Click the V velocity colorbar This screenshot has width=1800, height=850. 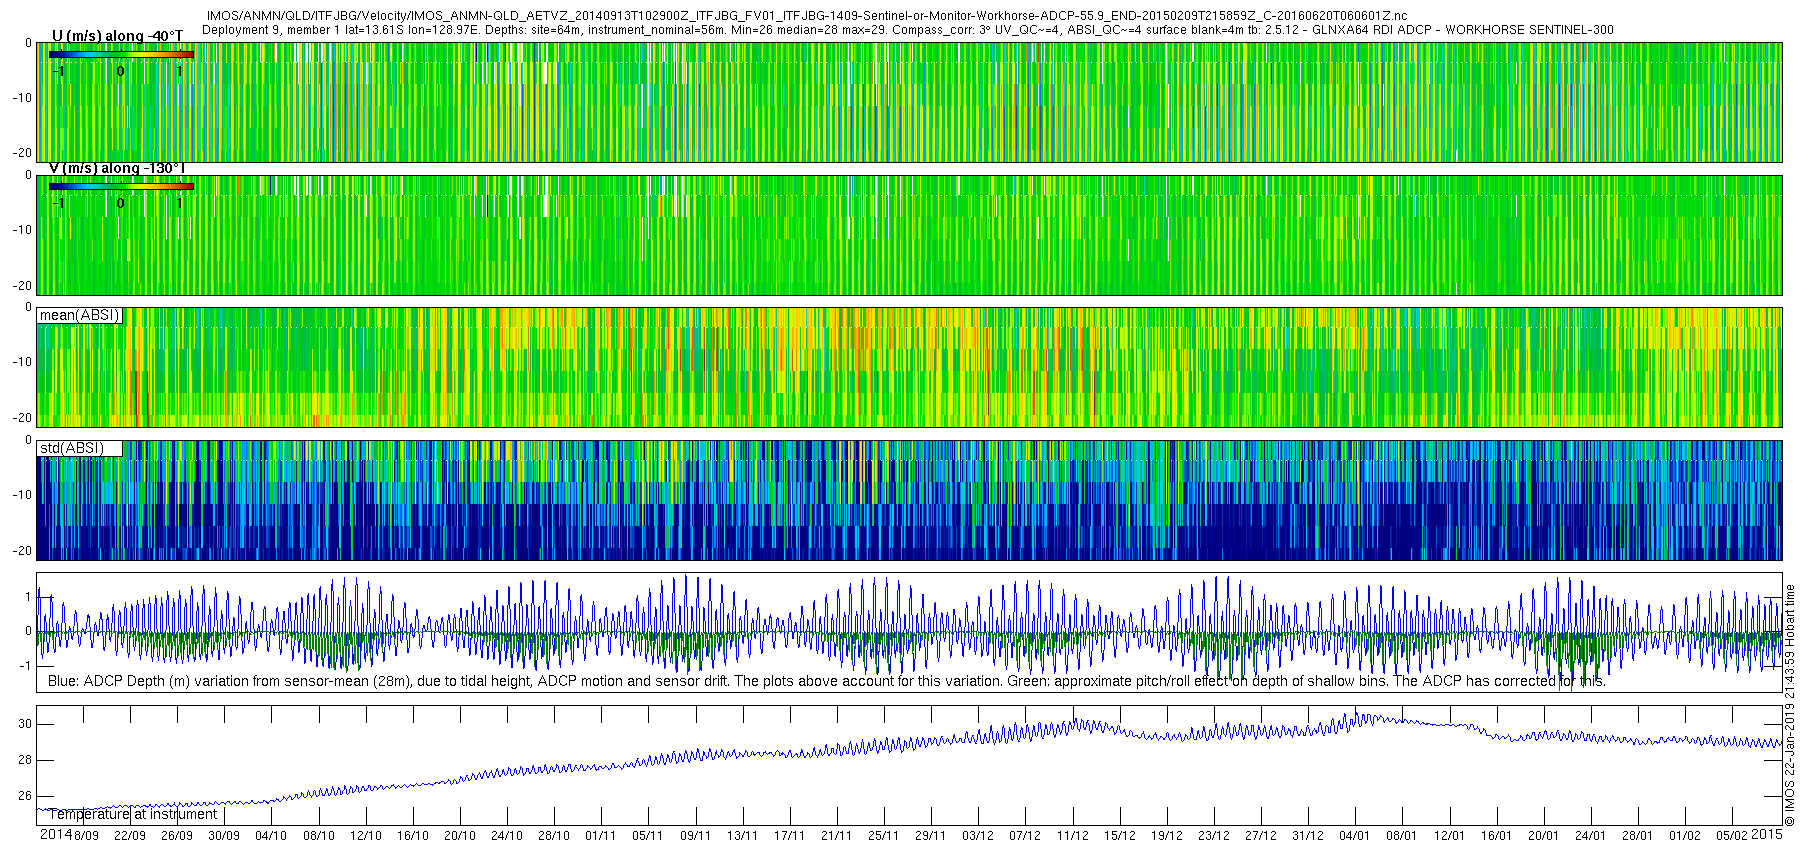(x=121, y=186)
